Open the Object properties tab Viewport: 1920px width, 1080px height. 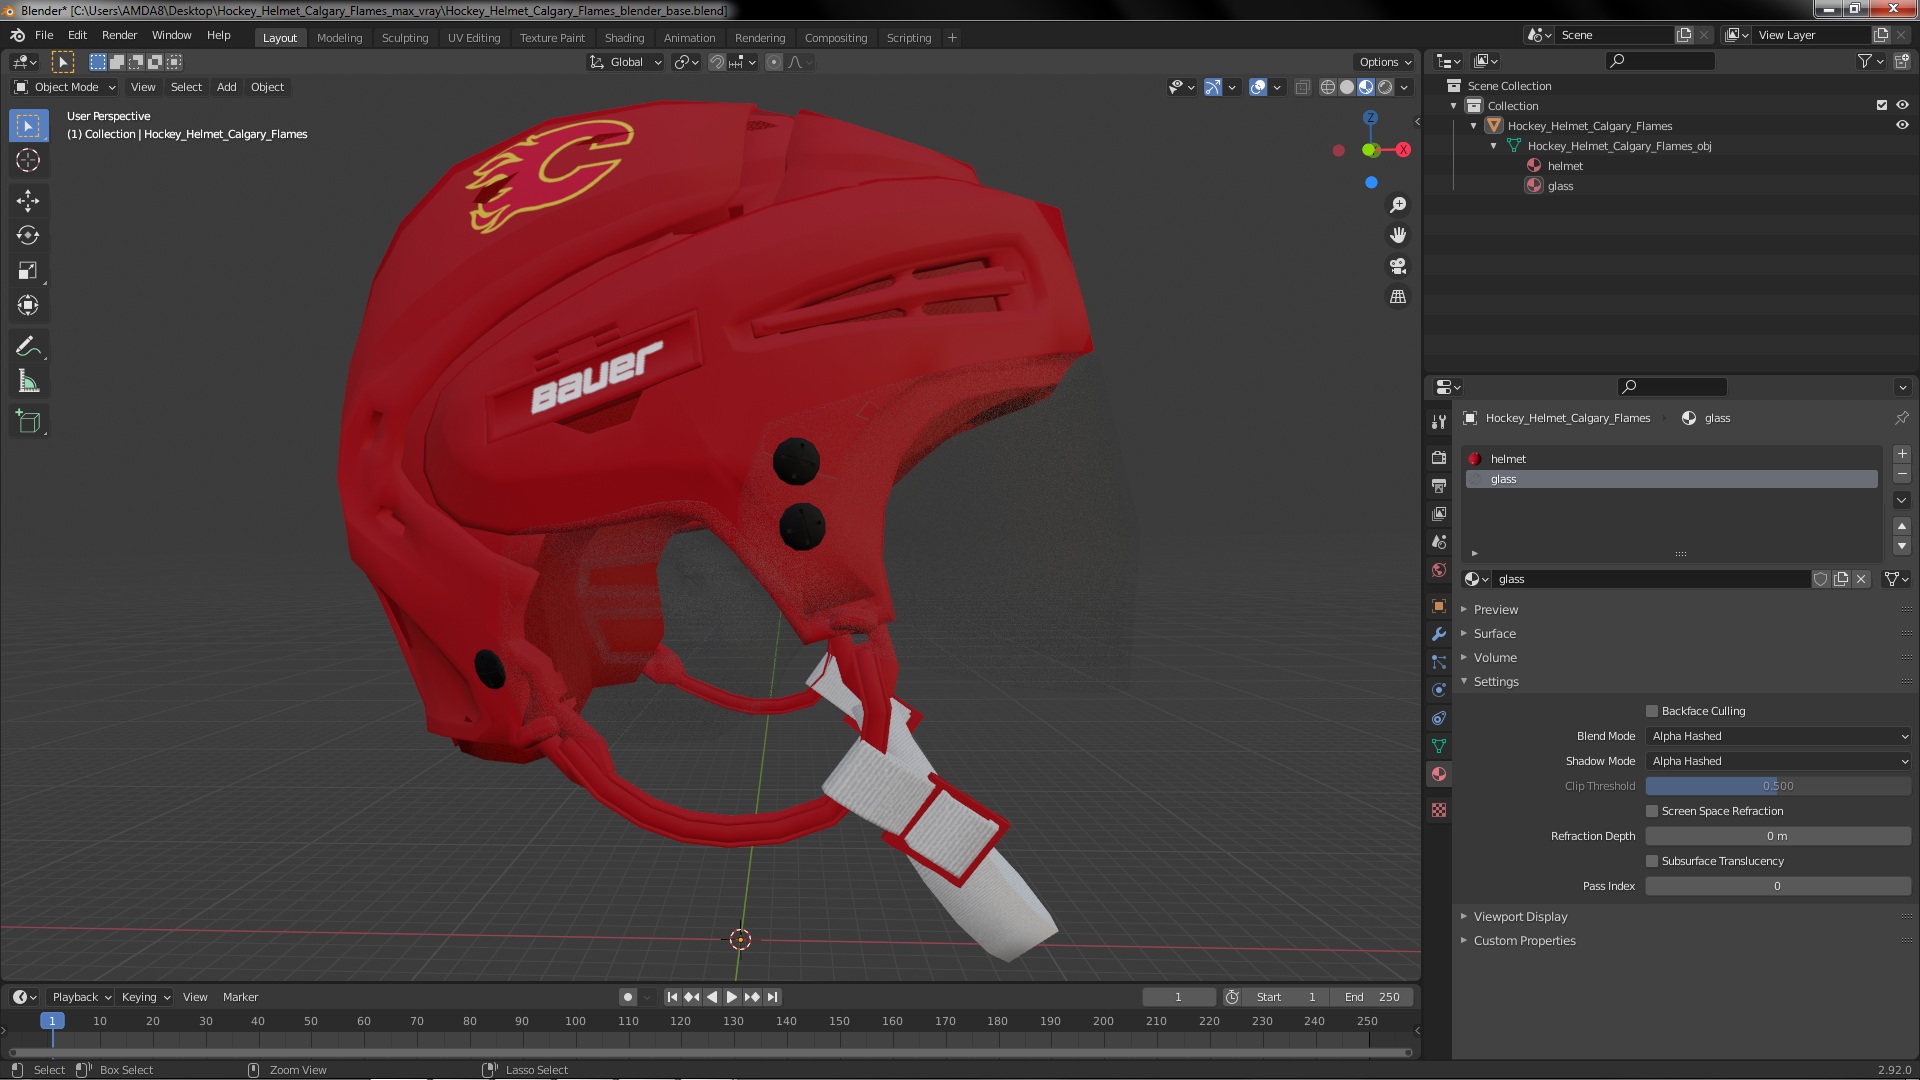(x=1439, y=606)
